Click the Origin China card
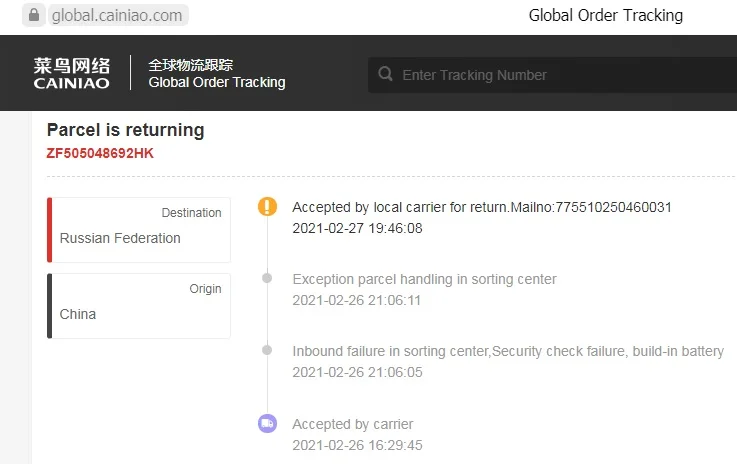The image size is (737, 464). coord(139,306)
